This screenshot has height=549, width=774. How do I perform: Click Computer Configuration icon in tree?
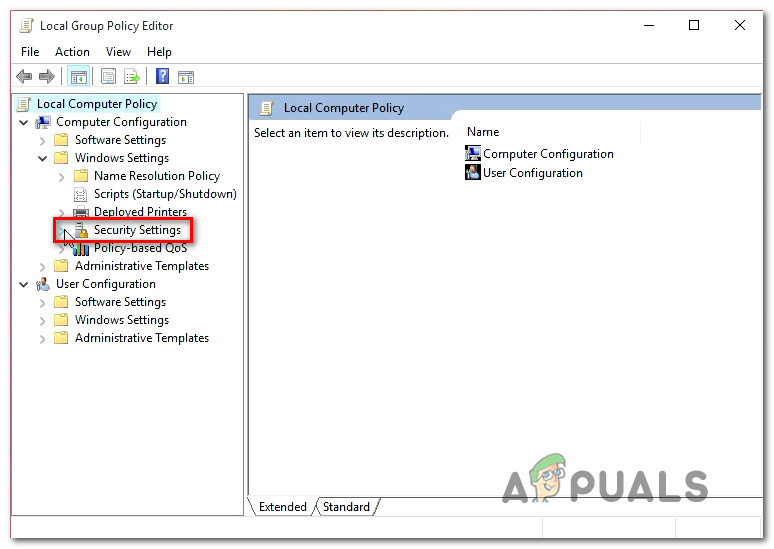tap(43, 122)
